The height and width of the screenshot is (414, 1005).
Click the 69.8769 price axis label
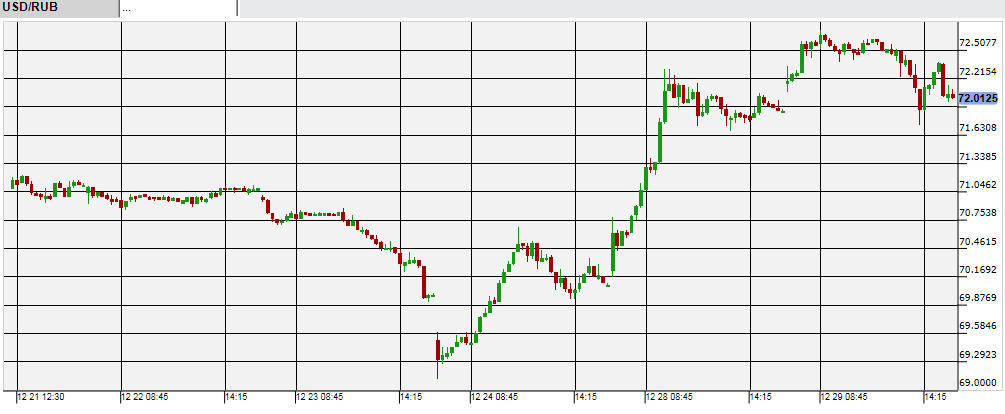point(977,298)
